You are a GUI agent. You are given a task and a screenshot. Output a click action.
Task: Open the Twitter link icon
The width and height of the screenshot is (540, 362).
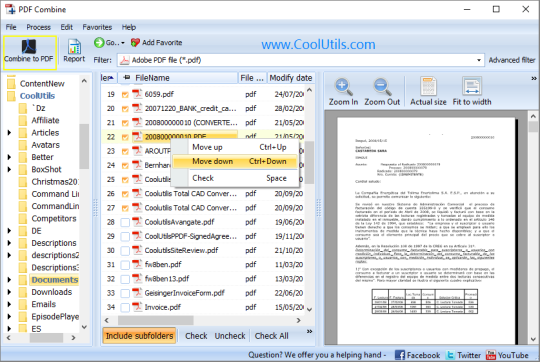click(x=450, y=355)
